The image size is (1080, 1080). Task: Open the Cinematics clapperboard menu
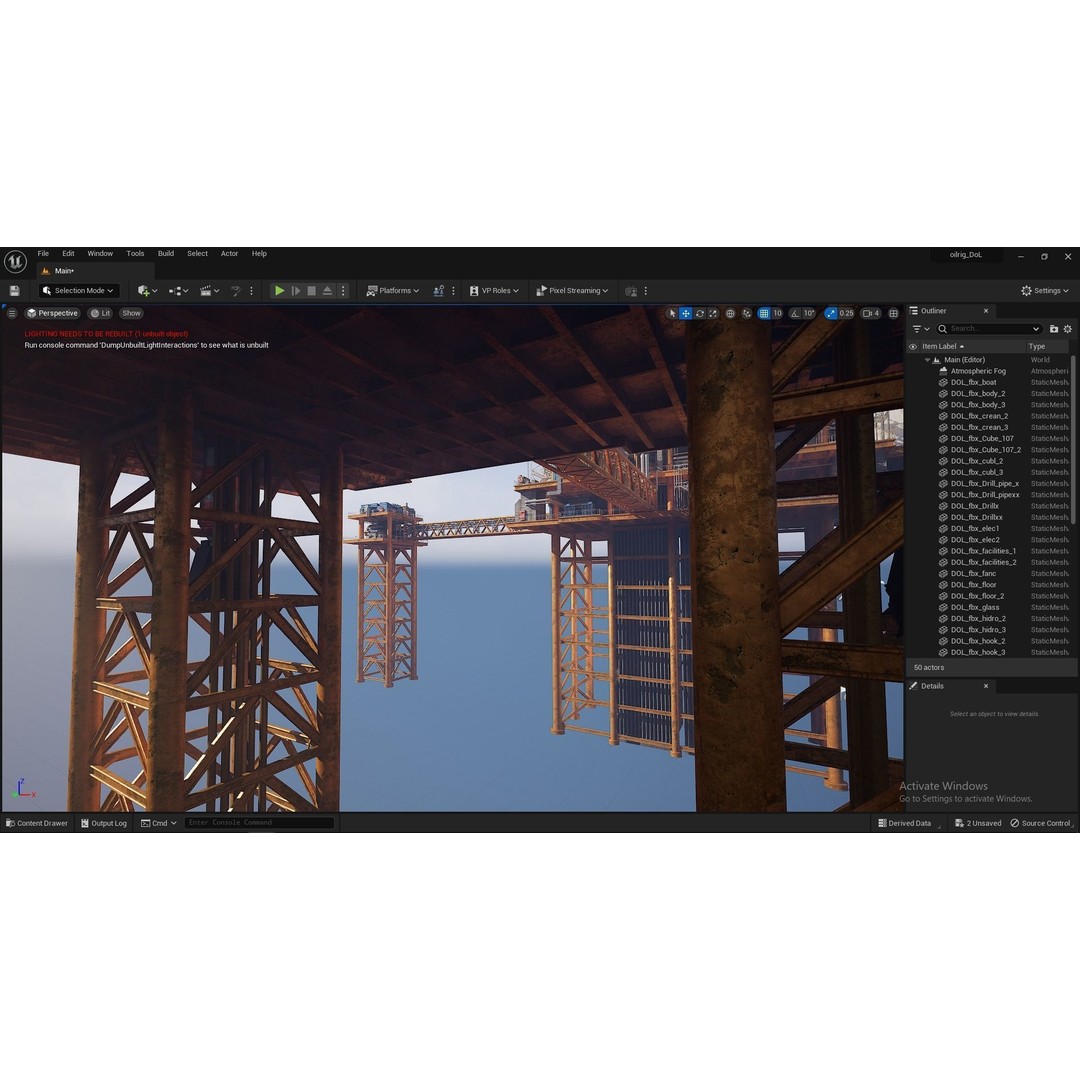click(x=205, y=290)
